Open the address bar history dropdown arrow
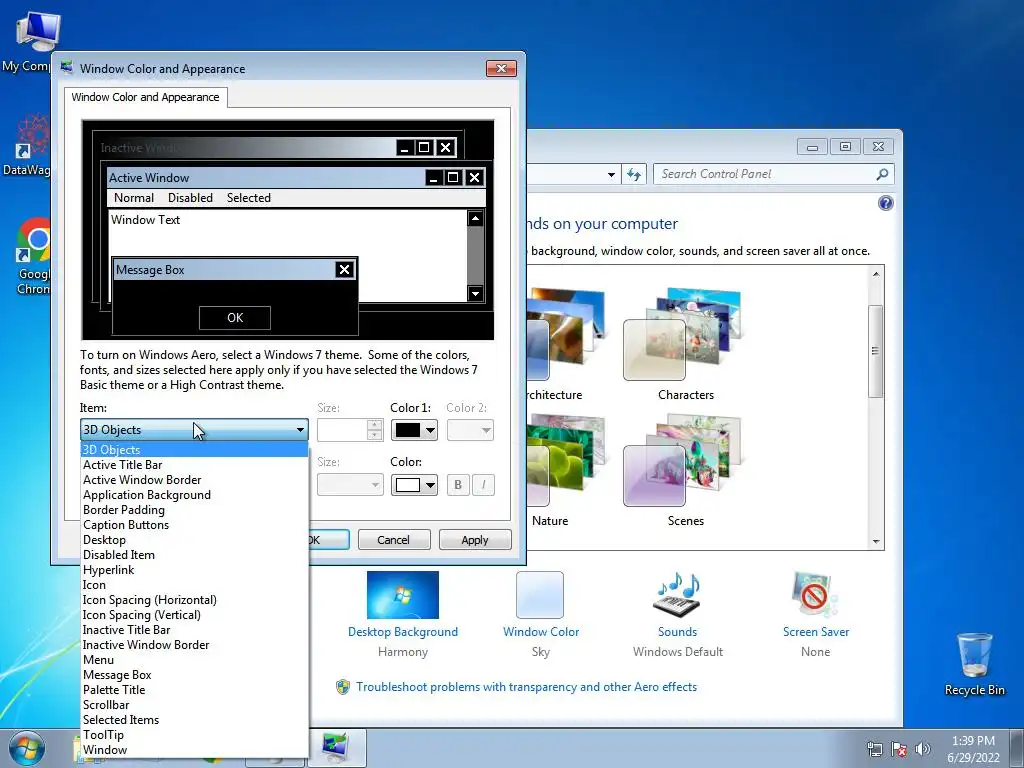This screenshot has height=768, width=1024. tap(611, 174)
